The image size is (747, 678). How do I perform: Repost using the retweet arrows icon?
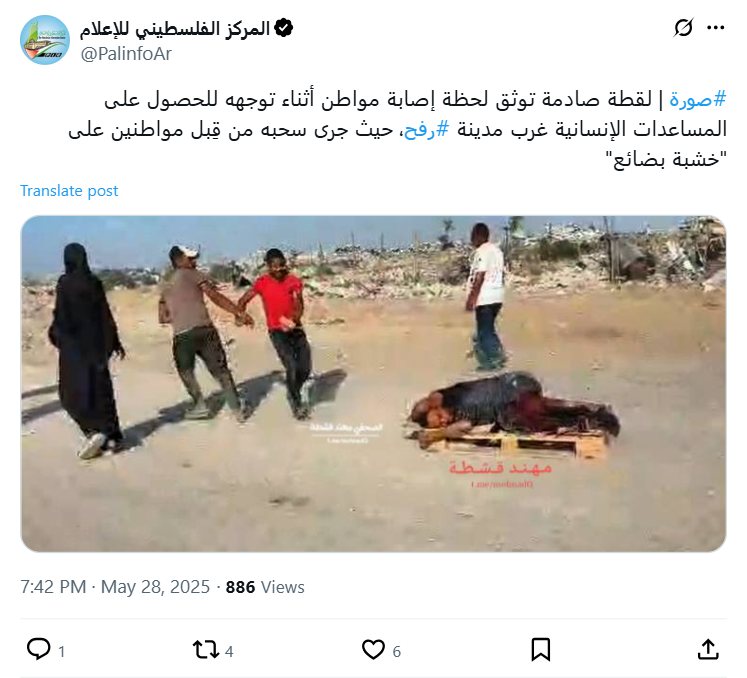tap(206, 650)
